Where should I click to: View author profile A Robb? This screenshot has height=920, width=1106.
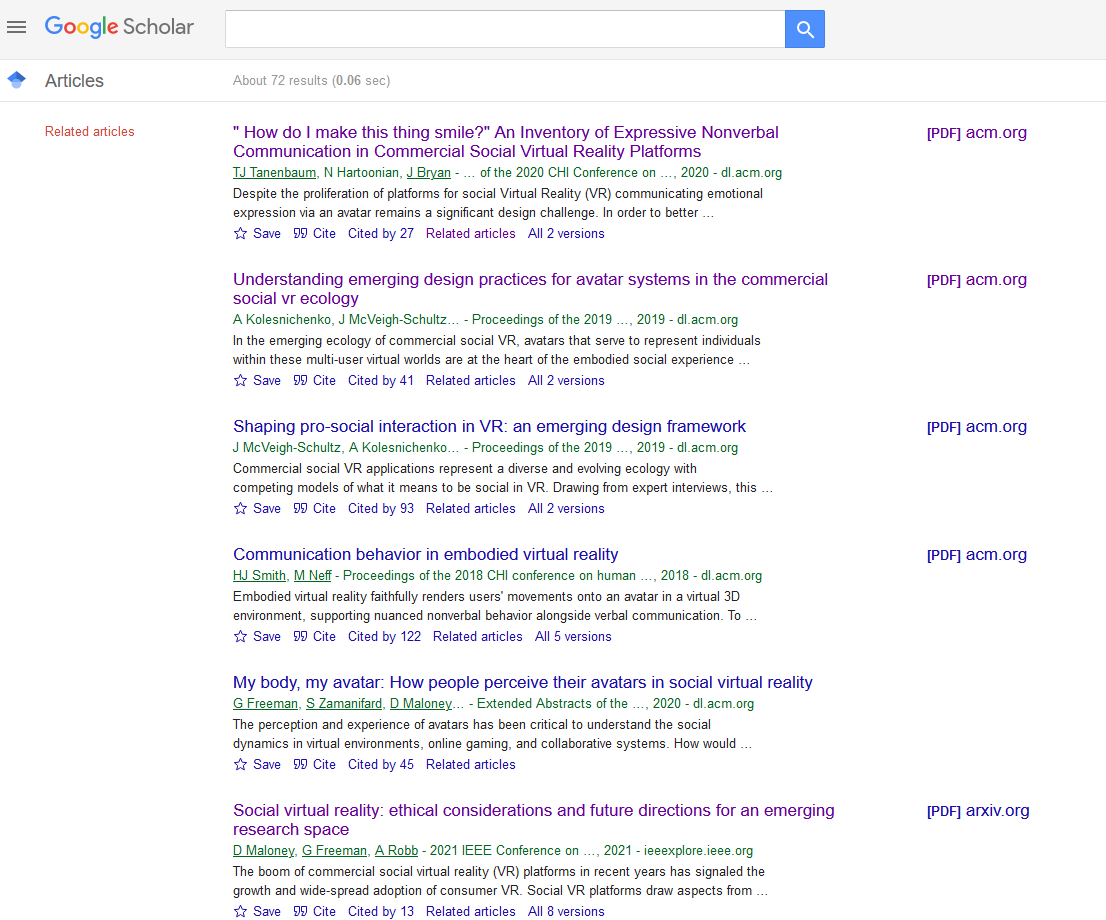396,851
